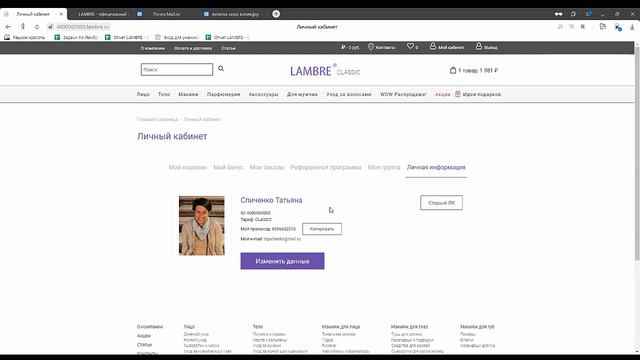Image resolution: width=640 pixels, height=360 pixels.
Task: Open Контакты via the location pin icon
Action: pos(371,47)
